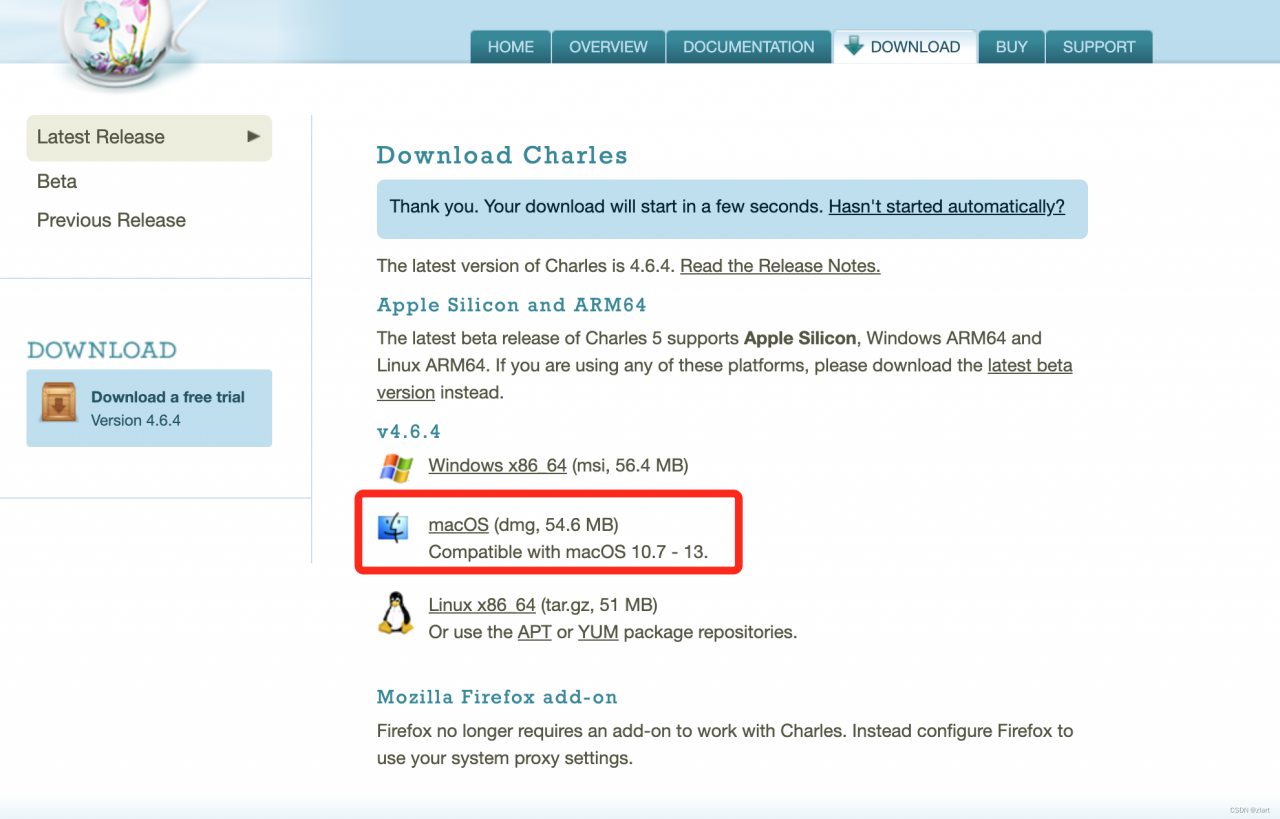
Task: Click "Compatible with macOS 10.7 - 13." text
Action: (x=568, y=552)
